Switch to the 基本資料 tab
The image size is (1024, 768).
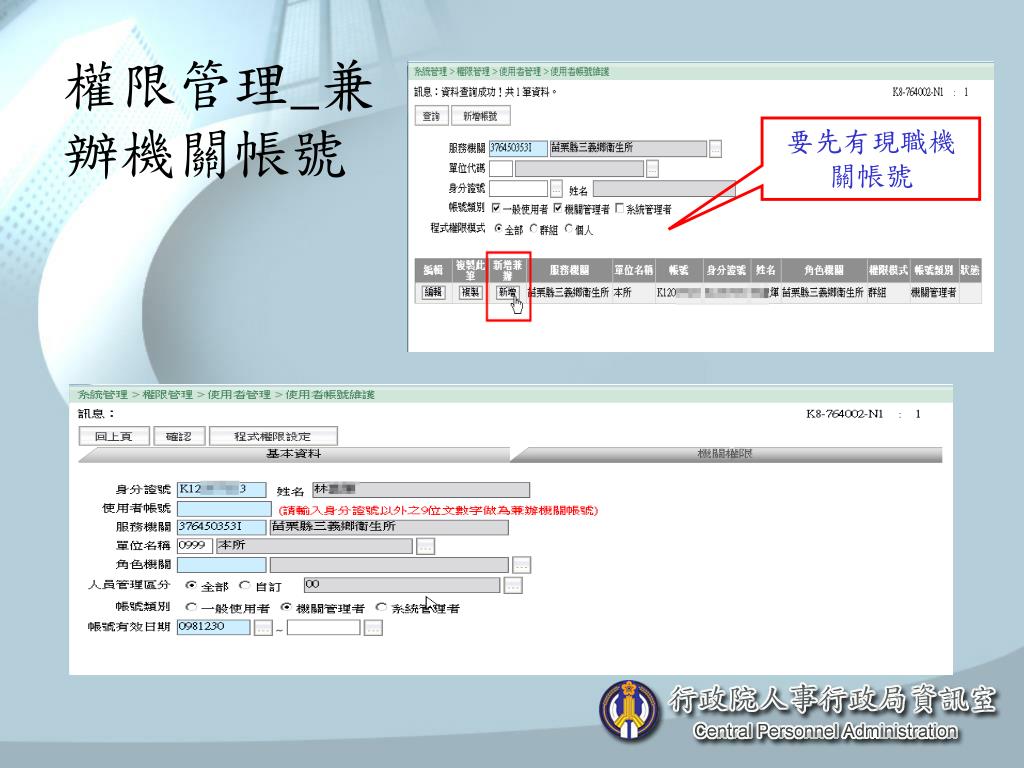293,455
